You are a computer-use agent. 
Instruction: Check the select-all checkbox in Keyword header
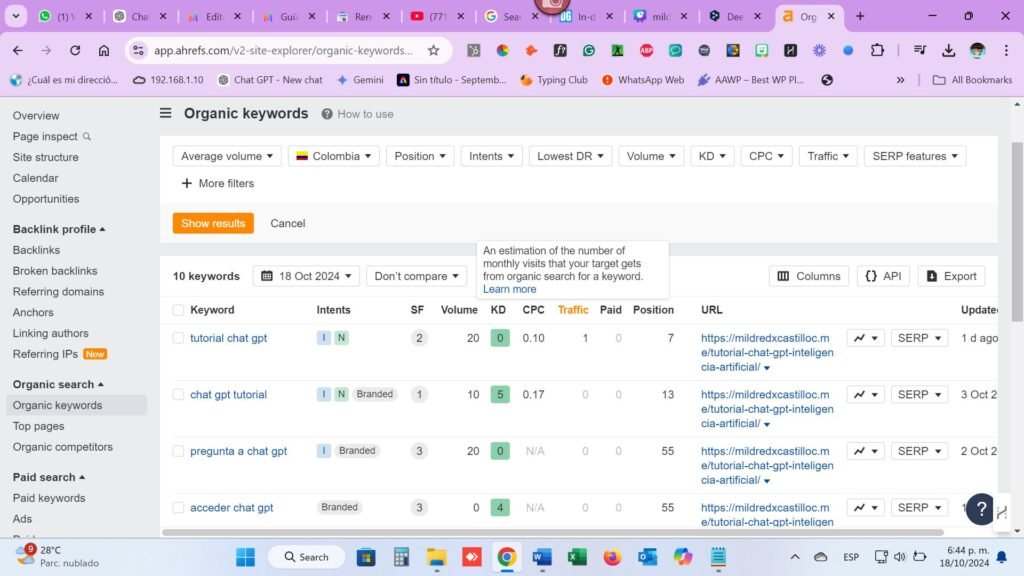tap(178, 310)
